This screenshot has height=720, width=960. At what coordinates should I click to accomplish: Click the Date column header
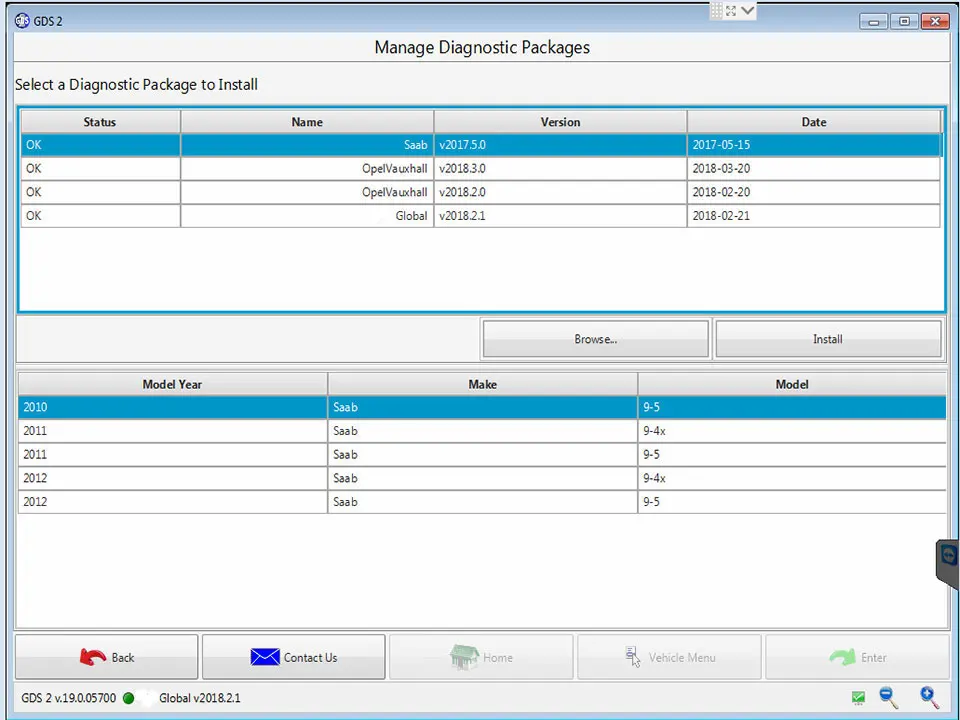point(814,122)
